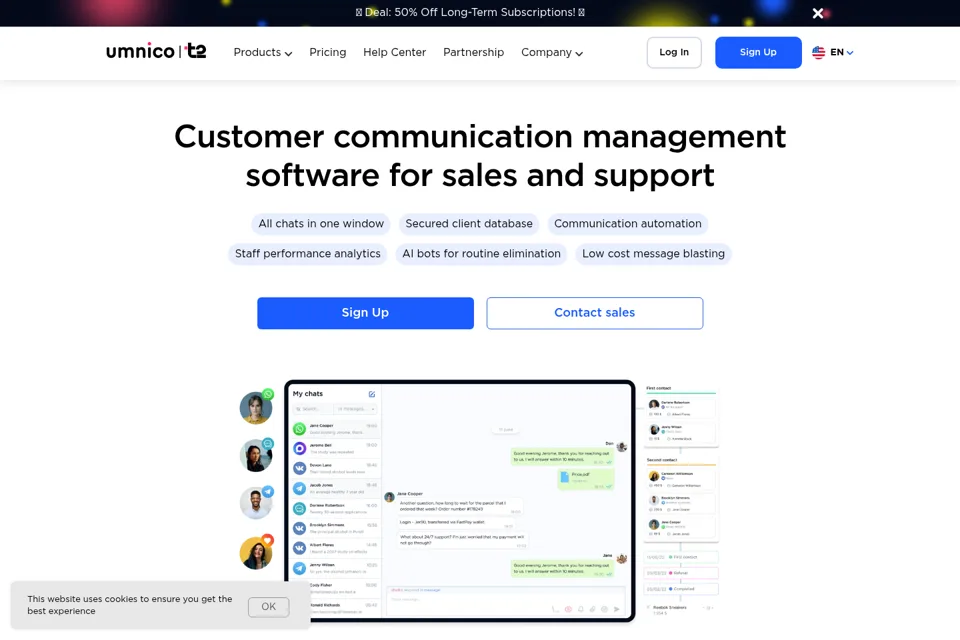Open the Umnico t2 logo homepage
The image size is (960, 640).
[x=156, y=51]
